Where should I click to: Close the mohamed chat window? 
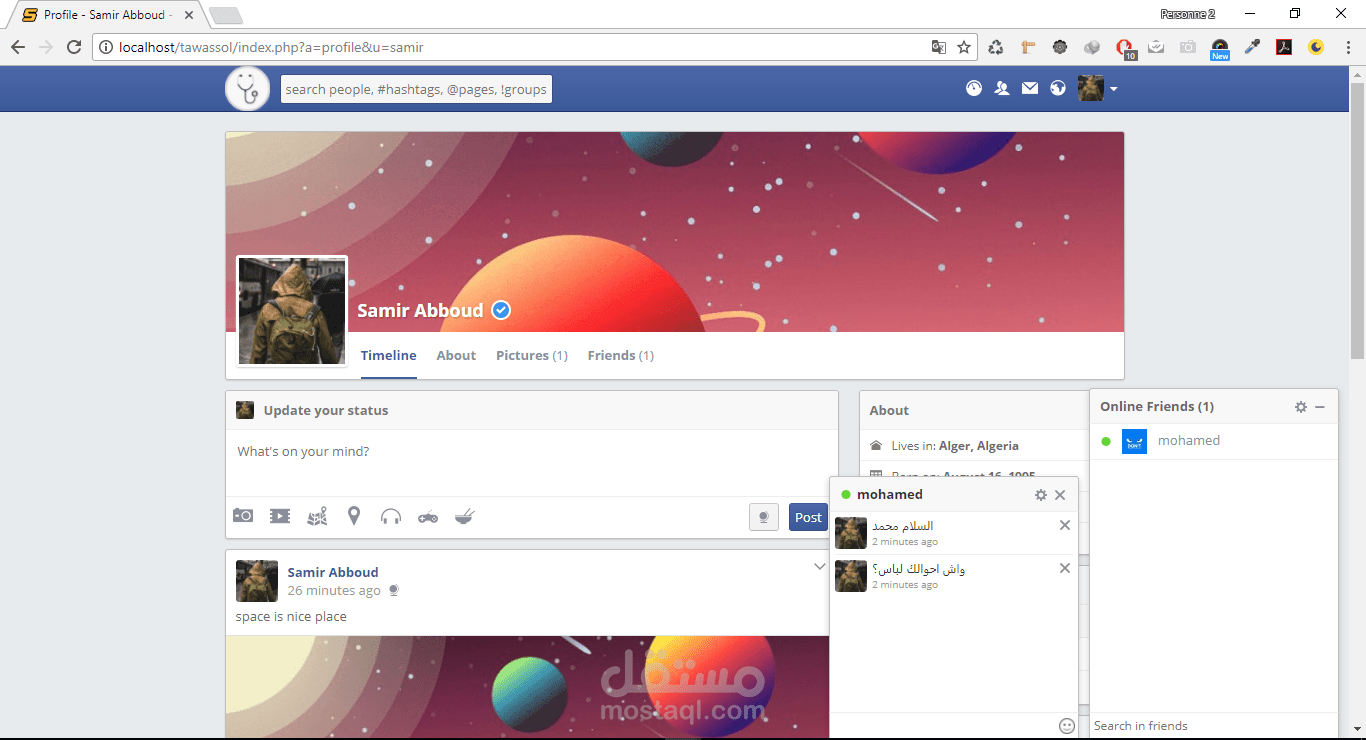pyautogui.click(x=1060, y=495)
